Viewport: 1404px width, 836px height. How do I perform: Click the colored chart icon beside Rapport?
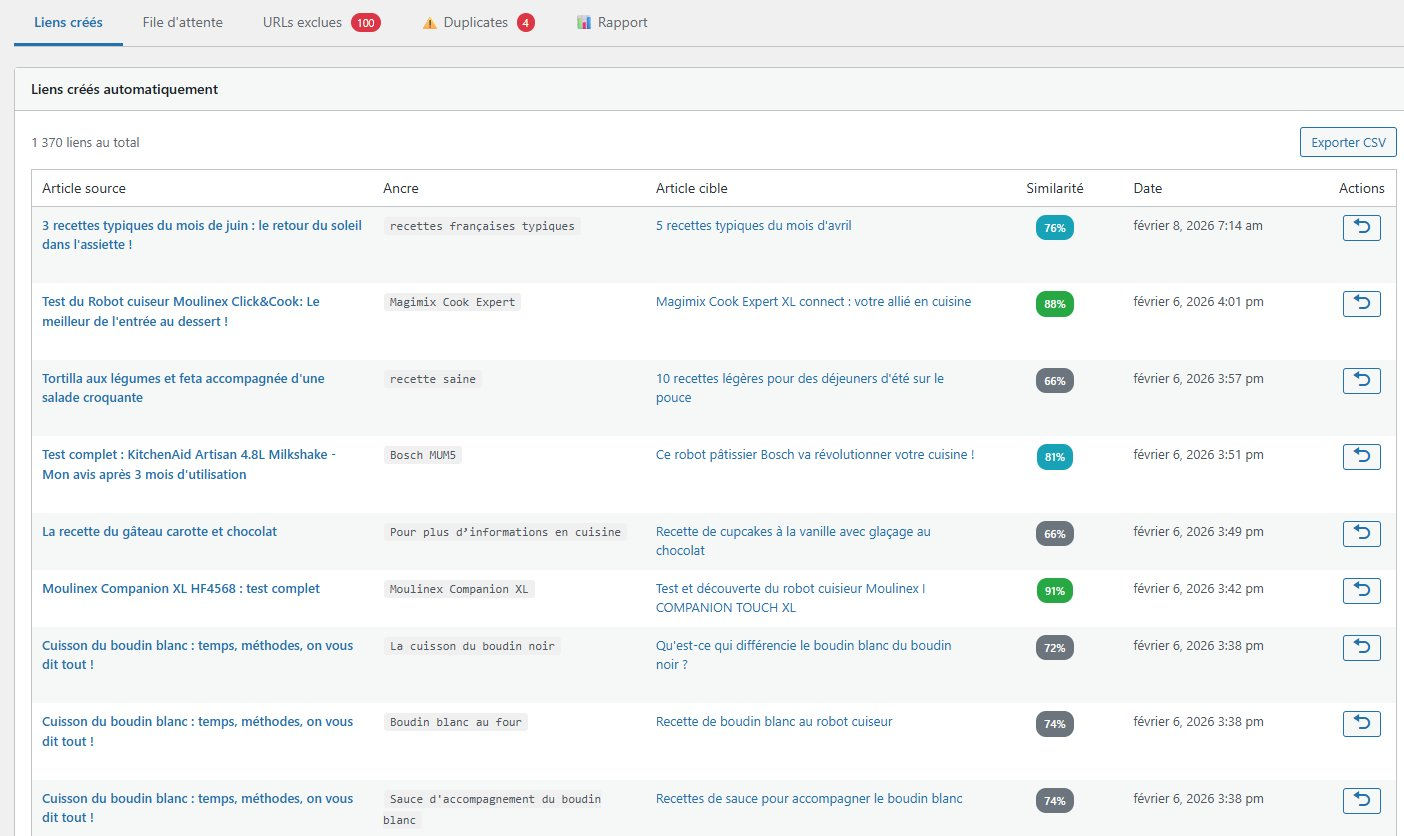(x=583, y=21)
